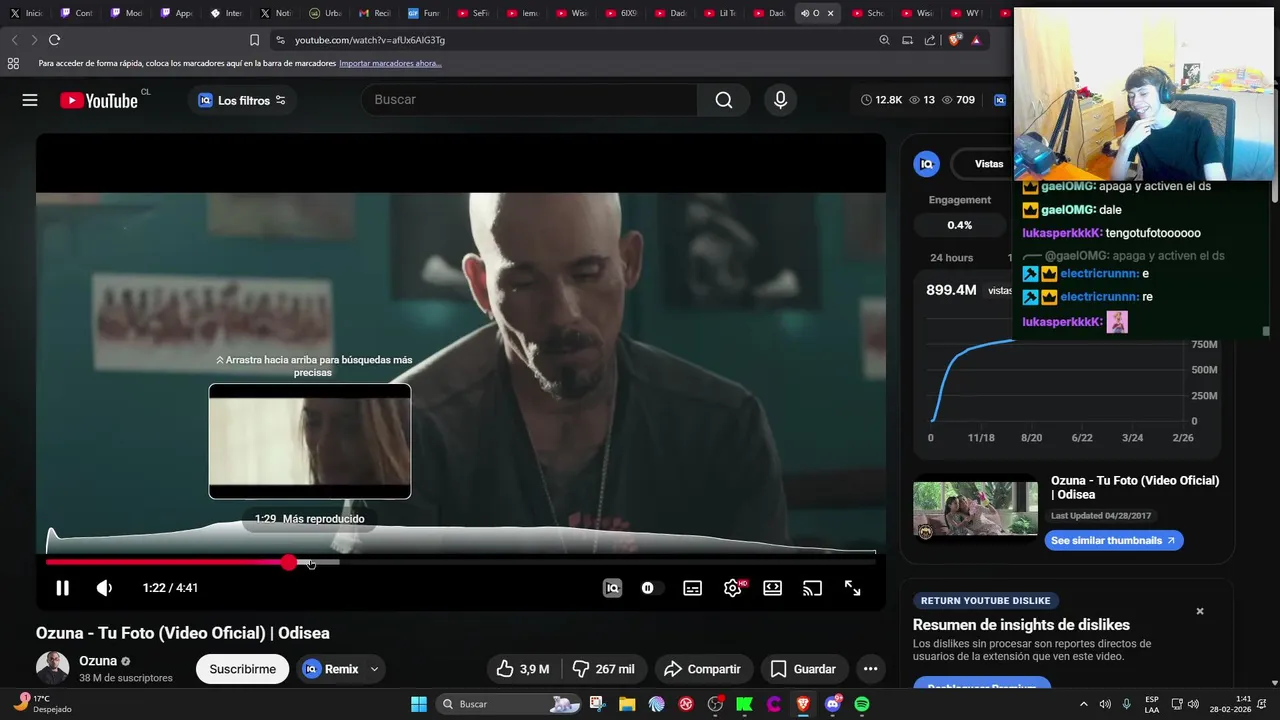Viewport: 1280px width, 720px height.
Task: Expand the Remix dropdown arrow
Action: coord(375,669)
